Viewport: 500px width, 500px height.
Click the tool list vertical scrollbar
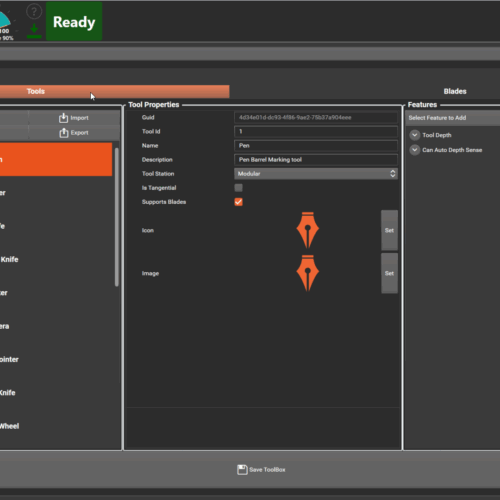pyautogui.click(x=117, y=217)
